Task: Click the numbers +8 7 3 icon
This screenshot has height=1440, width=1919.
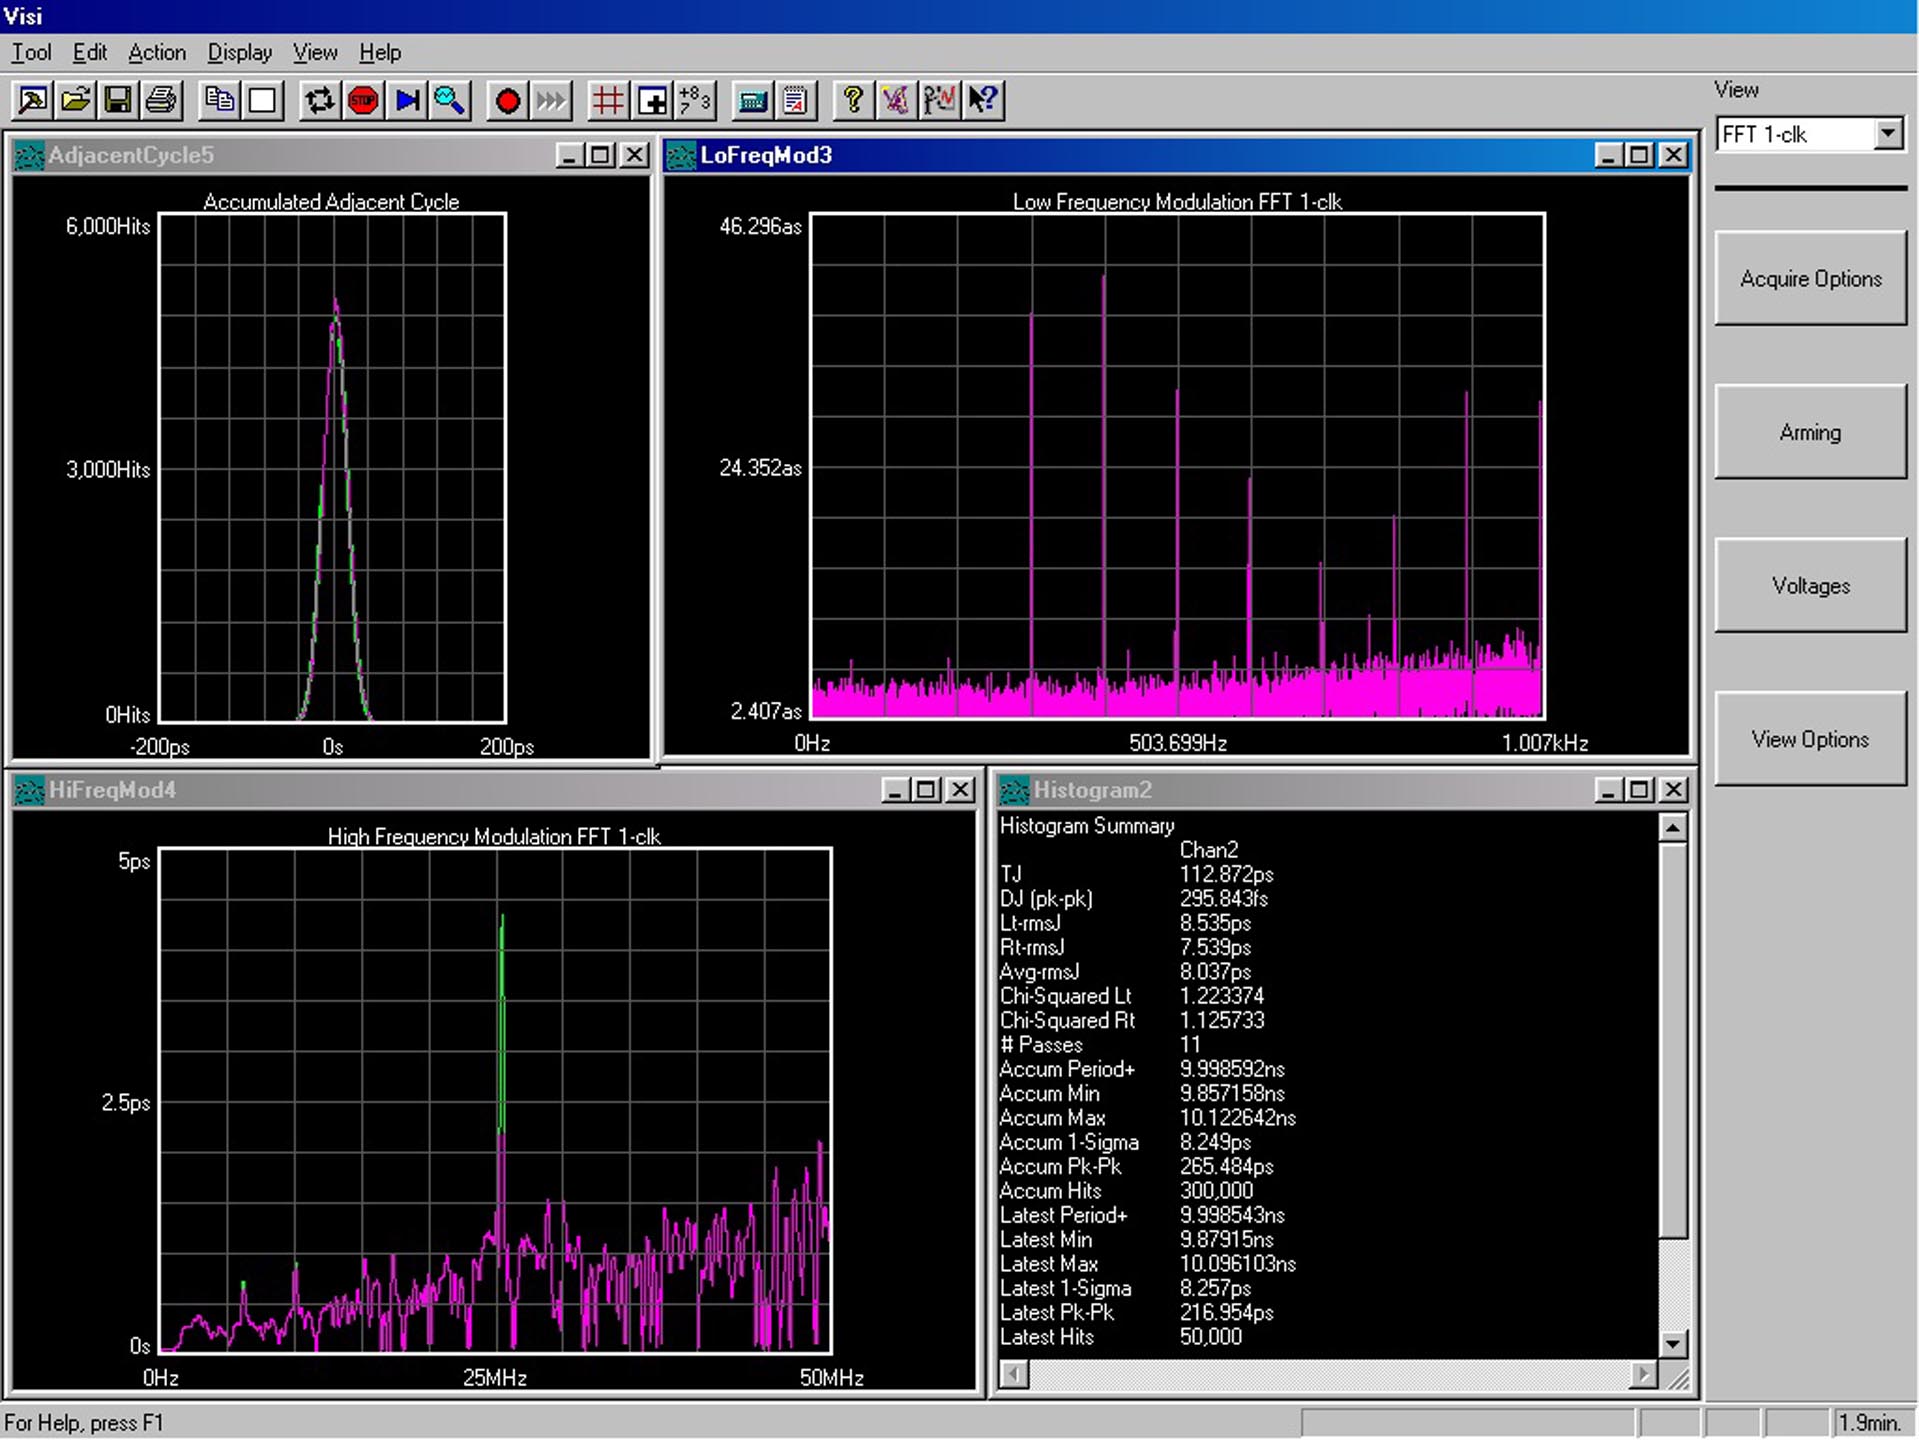Action: point(695,100)
